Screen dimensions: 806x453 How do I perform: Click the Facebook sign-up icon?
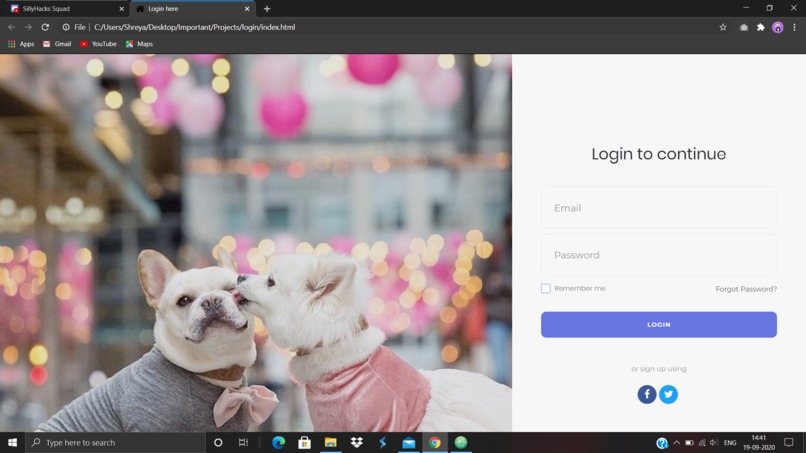pyautogui.click(x=647, y=394)
